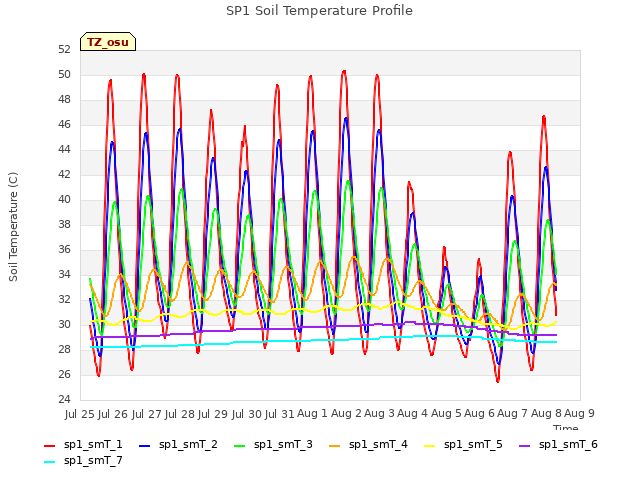The width and height of the screenshot is (640, 480).
Task: Click the blue sp1_smT_2 legend swatch
Action: pyautogui.click(x=144, y=446)
